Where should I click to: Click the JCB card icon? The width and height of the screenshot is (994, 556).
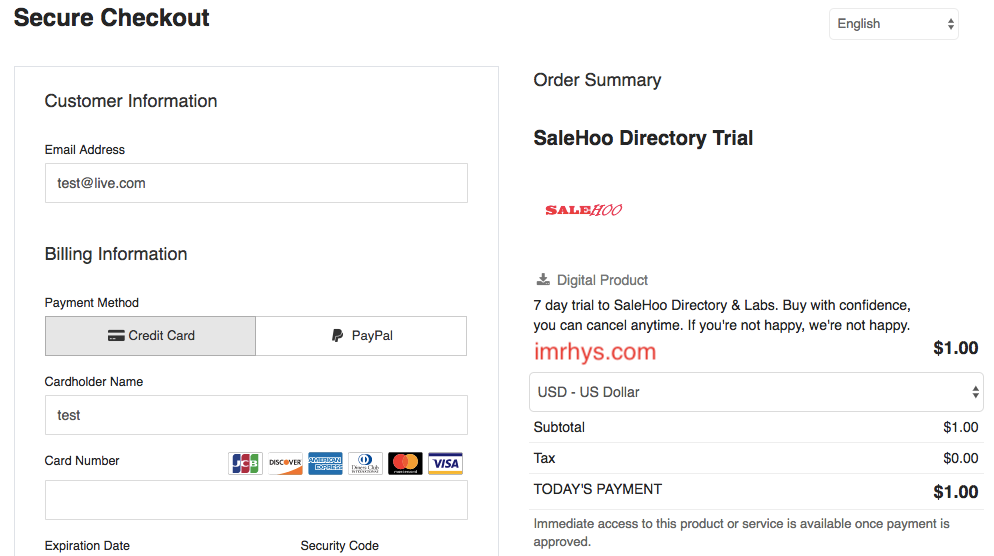tap(245, 463)
